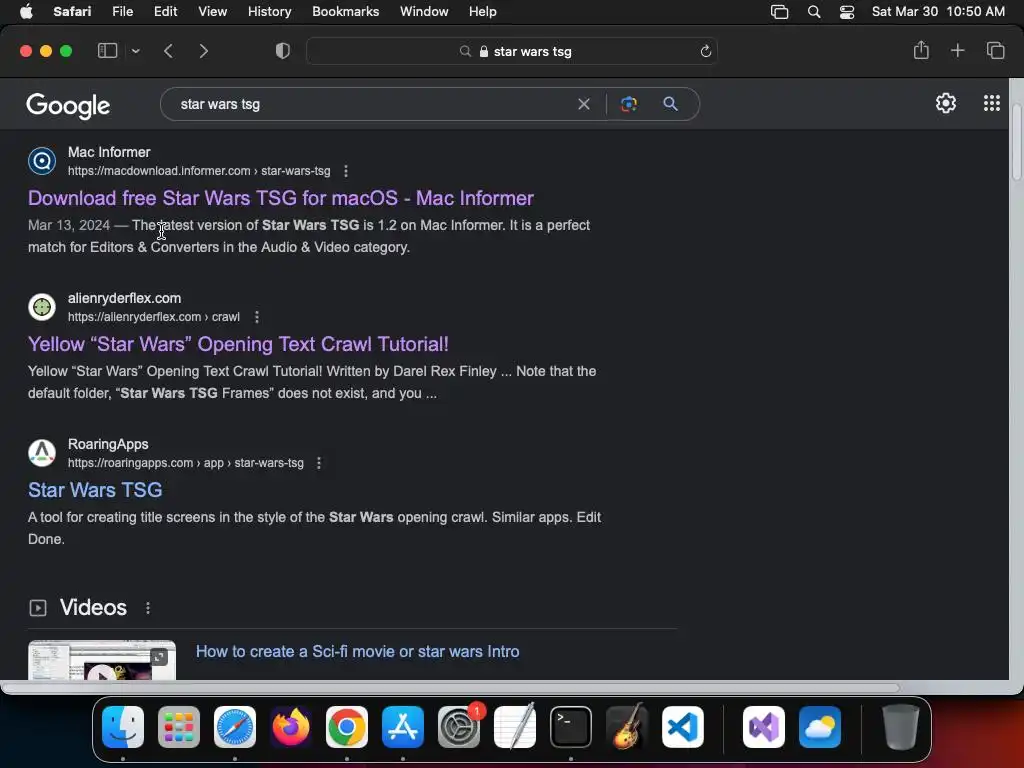This screenshot has width=1024, height=768.
Task: Open the Share sheet icon
Action: point(921,50)
